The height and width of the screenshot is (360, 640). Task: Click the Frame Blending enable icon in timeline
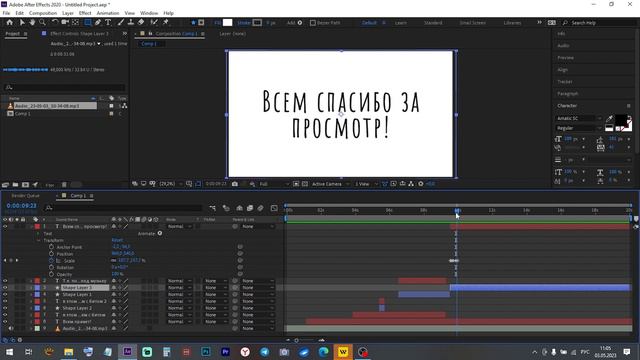(x=250, y=208)
